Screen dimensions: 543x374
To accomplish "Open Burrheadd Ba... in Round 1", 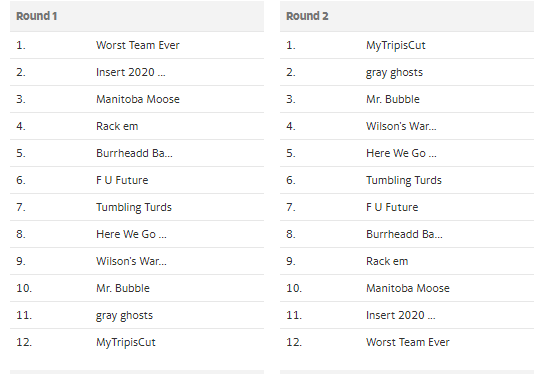I will pos(134,153).
